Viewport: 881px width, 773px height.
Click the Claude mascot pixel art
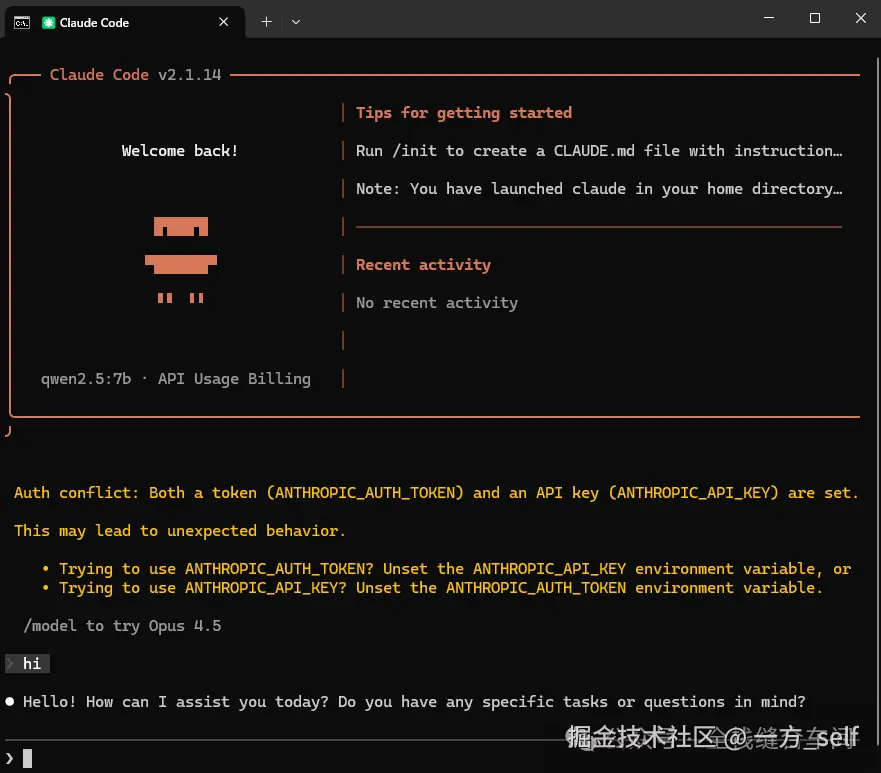pos(181,260)
